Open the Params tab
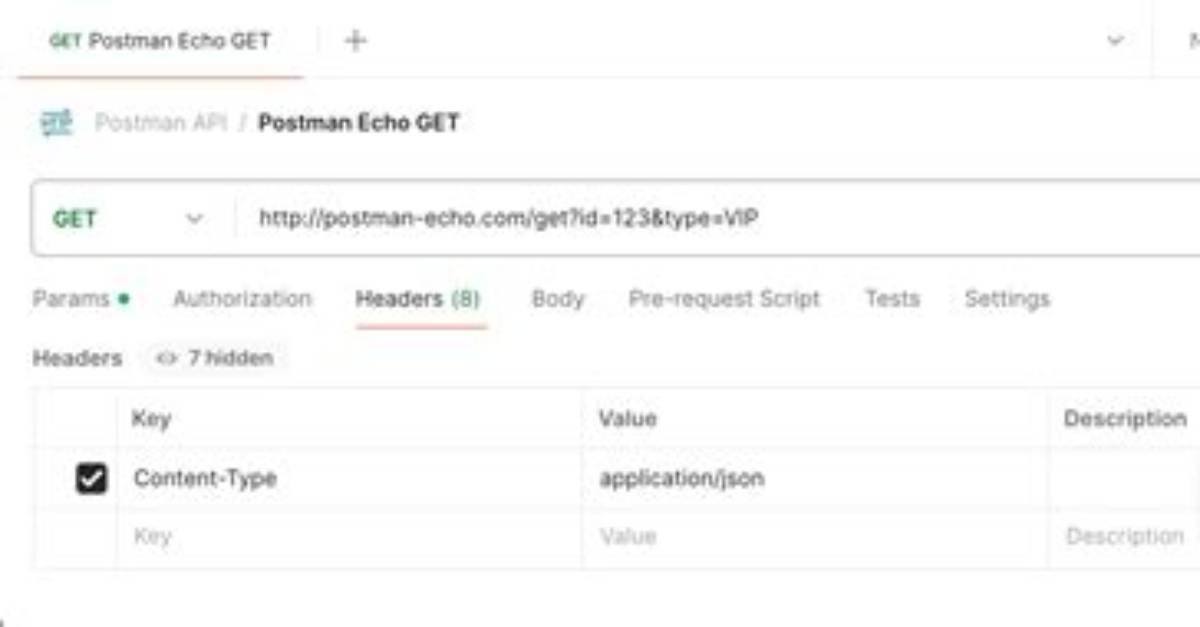Viewport: 1200px width, 627px height. pyautogui.click(x=81, y=299)
